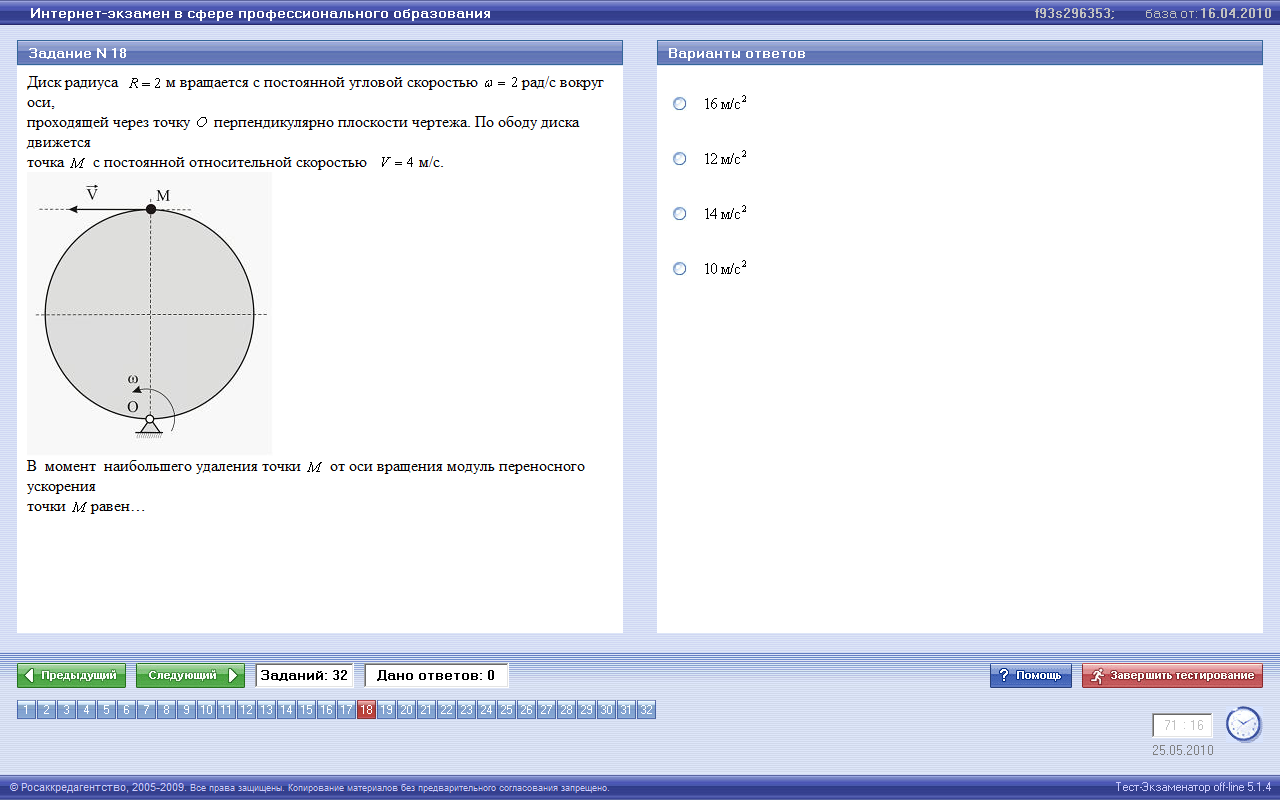The image size is (1280, 800).
Task: Click the Дано ответов: 0 counter field
Action: tap(436, 676)
